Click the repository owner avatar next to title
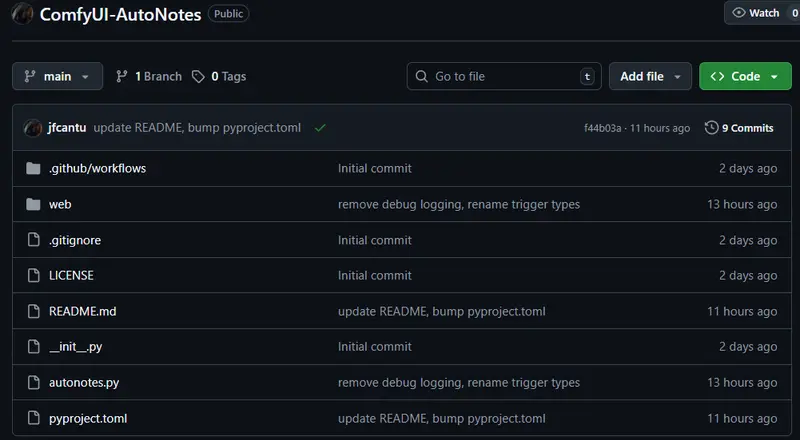Screen dimensions: 800x440 pos(23,14)
